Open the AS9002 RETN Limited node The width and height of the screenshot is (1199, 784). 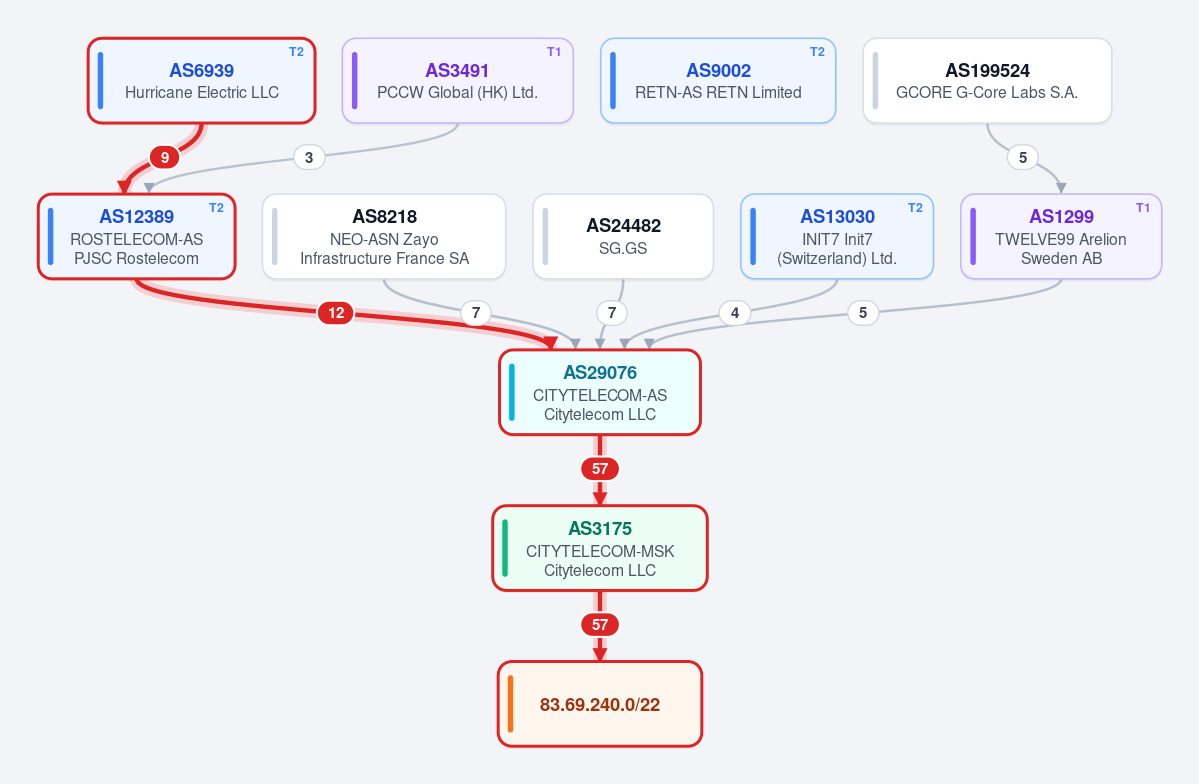pos(718,80)
